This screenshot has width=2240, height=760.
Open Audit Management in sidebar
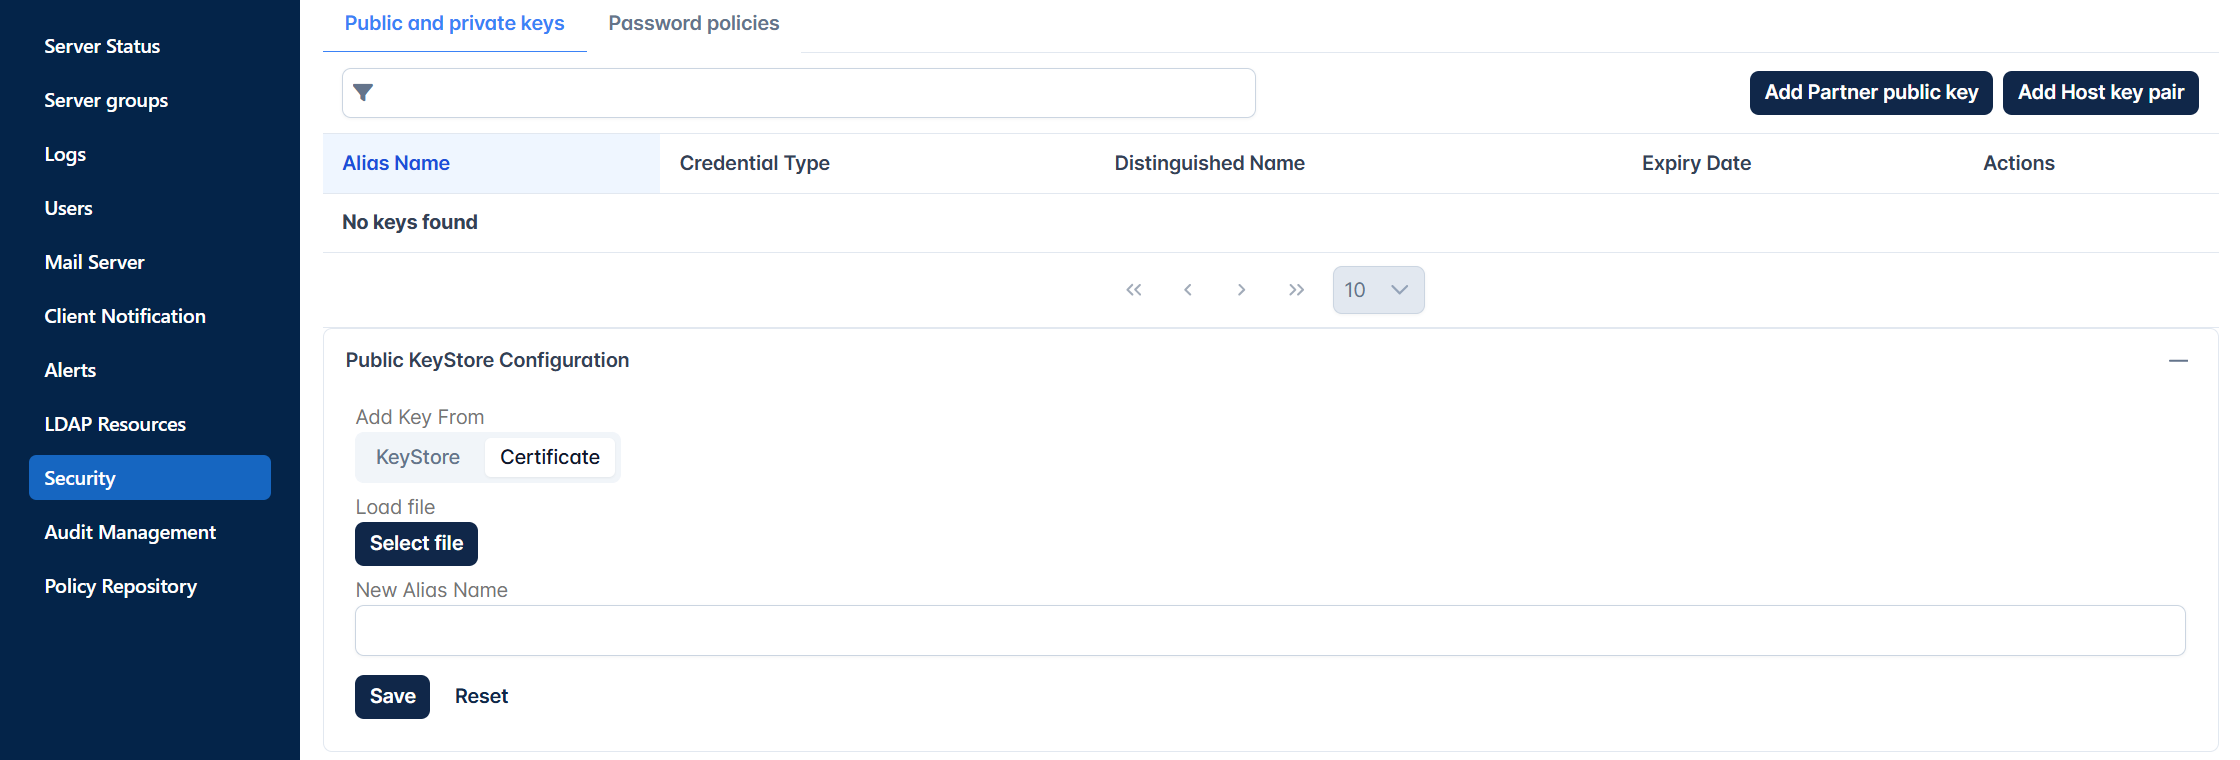pos(130,532)
